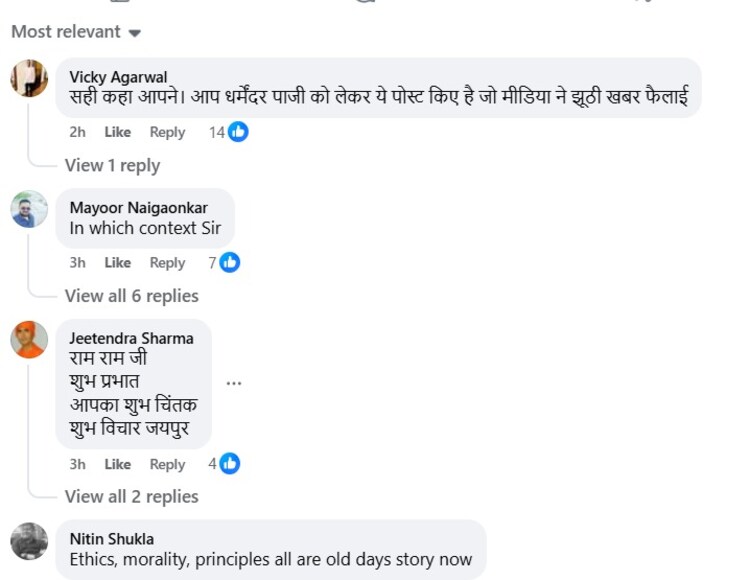Screen dimensions: 750x580
Task: Like Jeetendra Sharma's comment
Action: [x=118, y=464]
